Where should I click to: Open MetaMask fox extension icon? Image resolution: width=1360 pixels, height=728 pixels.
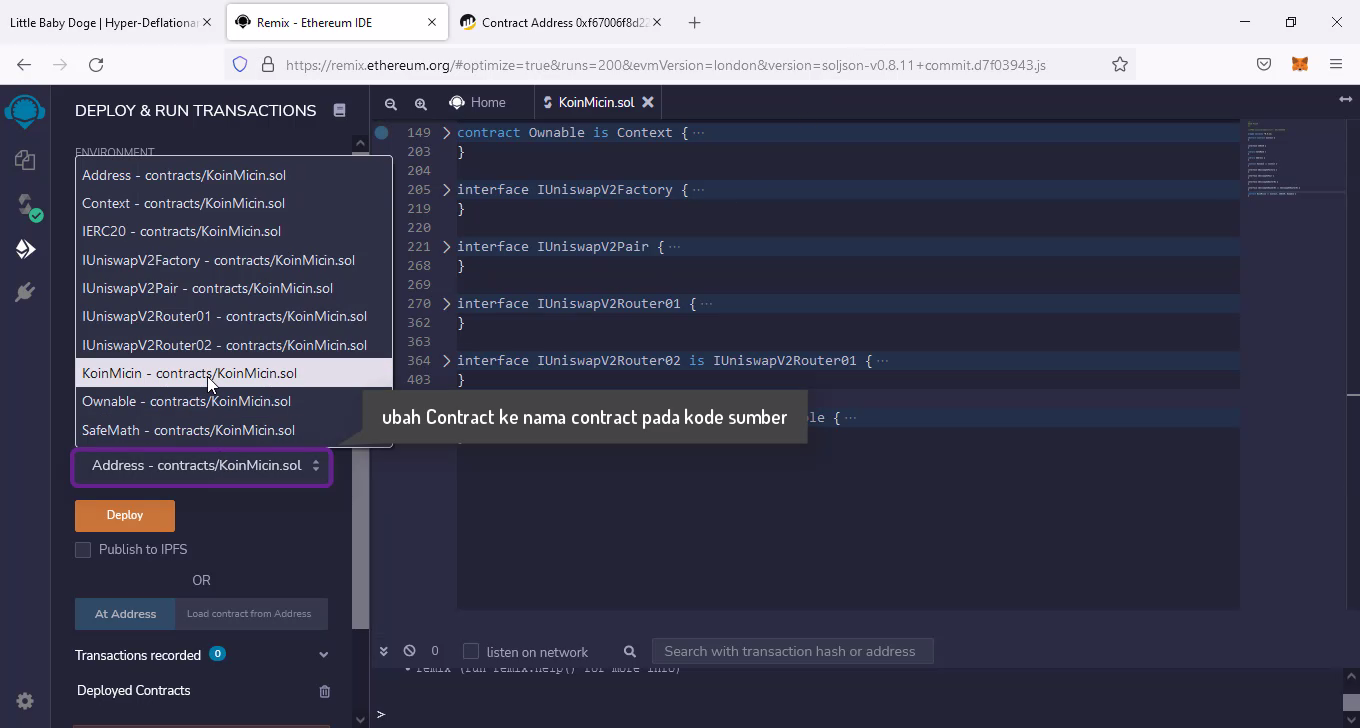[x=1300, y=64]
